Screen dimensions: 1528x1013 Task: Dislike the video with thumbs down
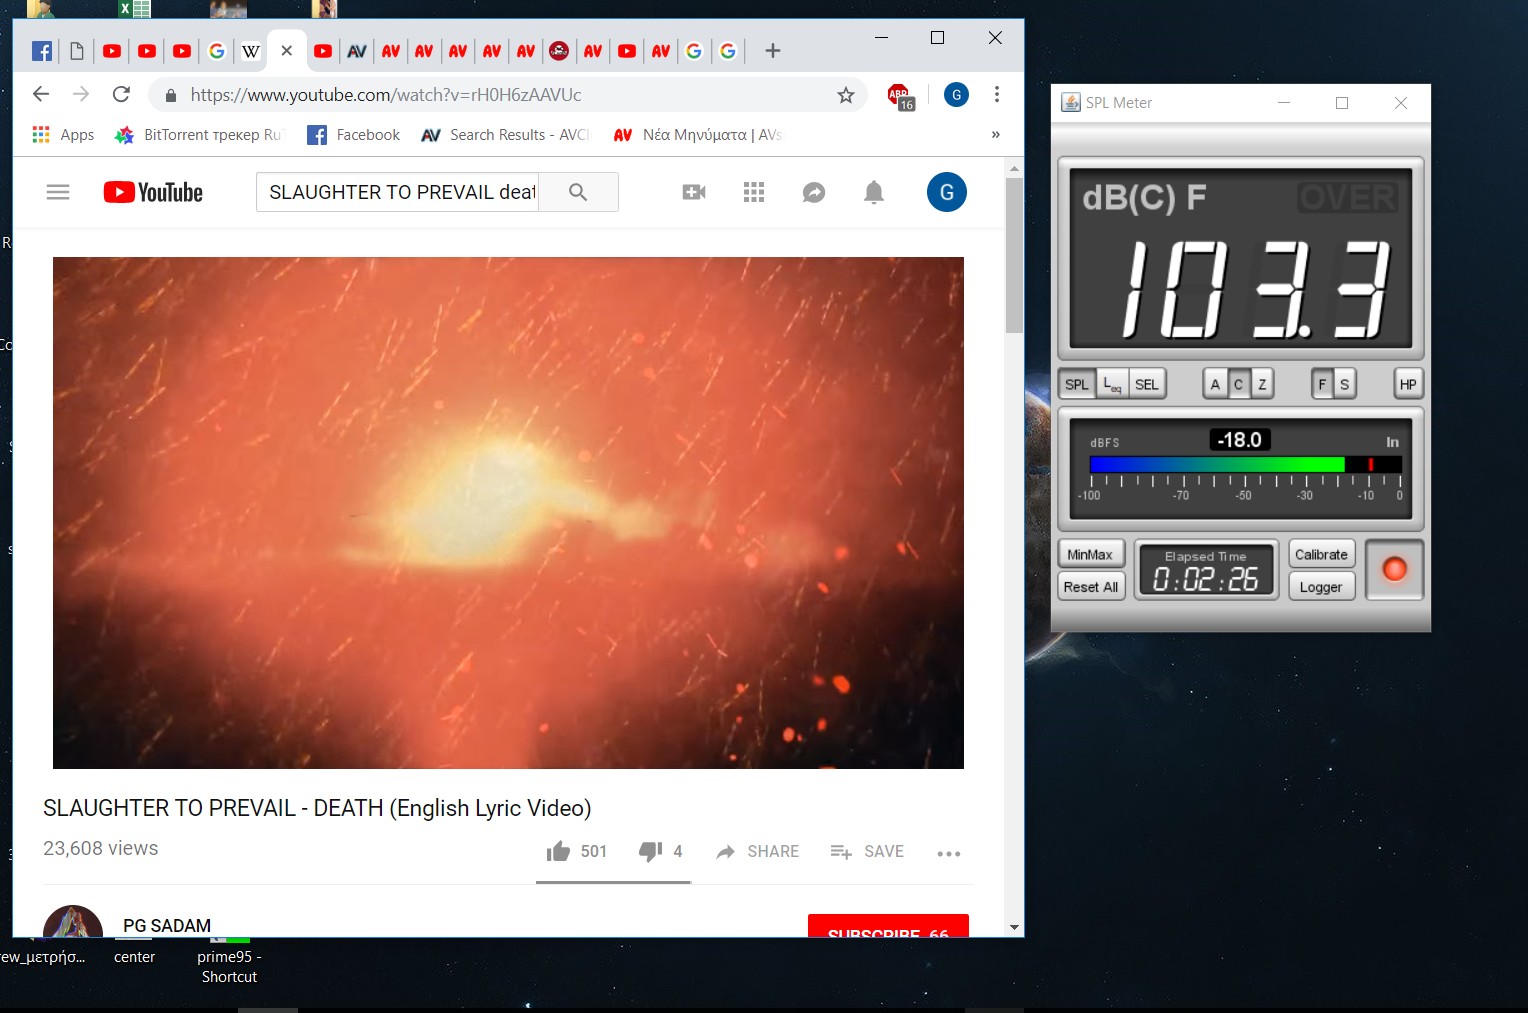[650, 851]
